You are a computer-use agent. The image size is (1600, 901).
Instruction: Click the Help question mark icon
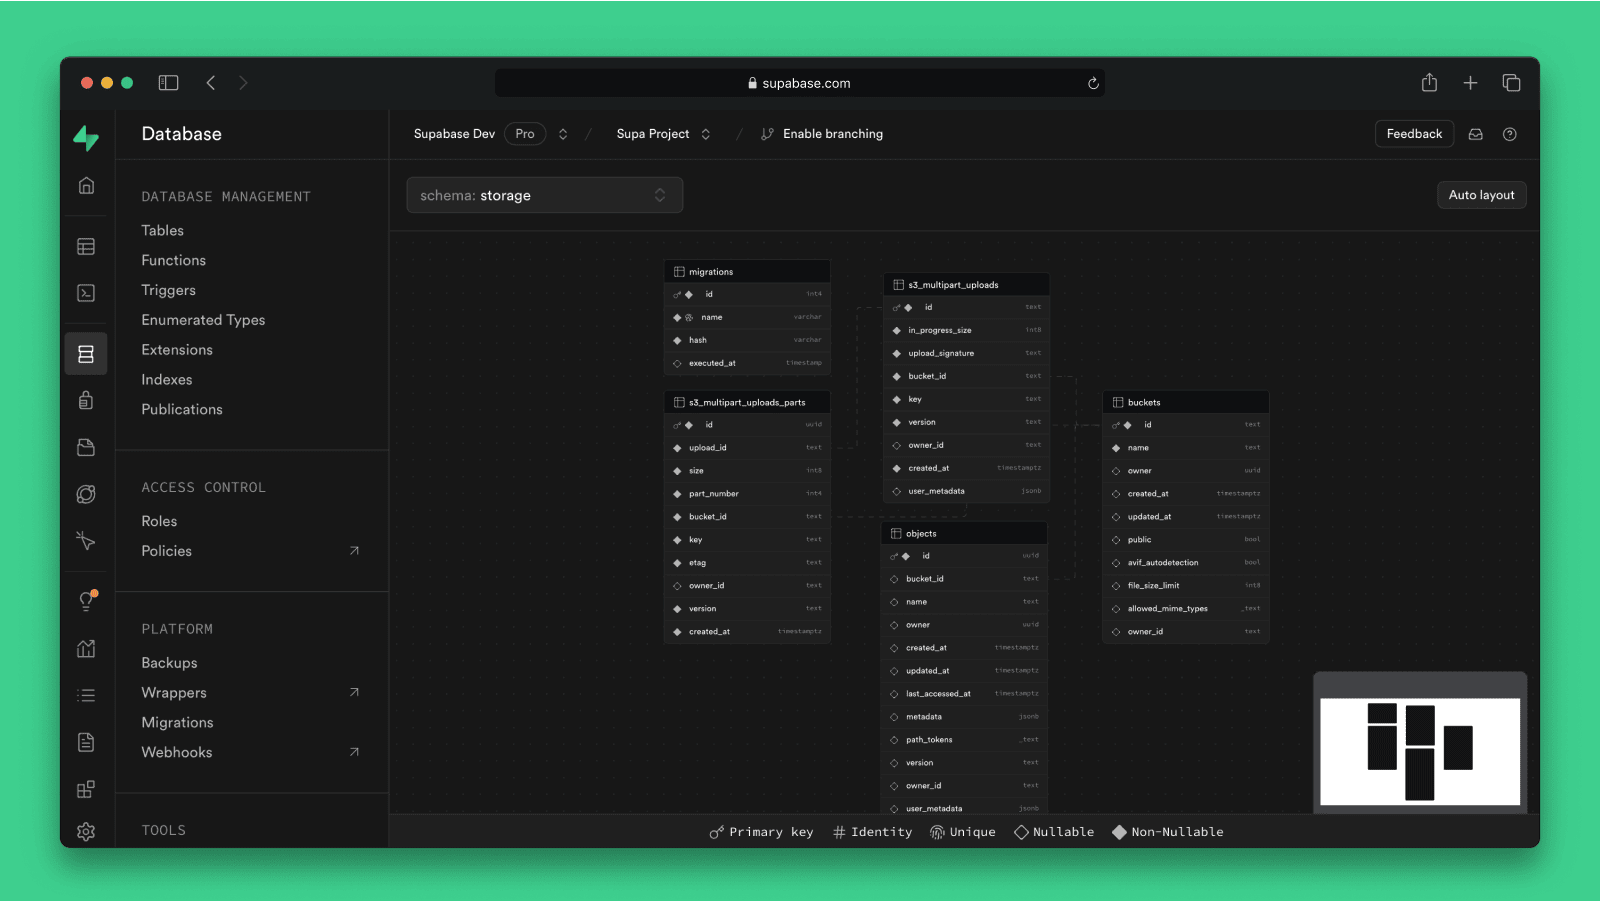(1509, 134)
